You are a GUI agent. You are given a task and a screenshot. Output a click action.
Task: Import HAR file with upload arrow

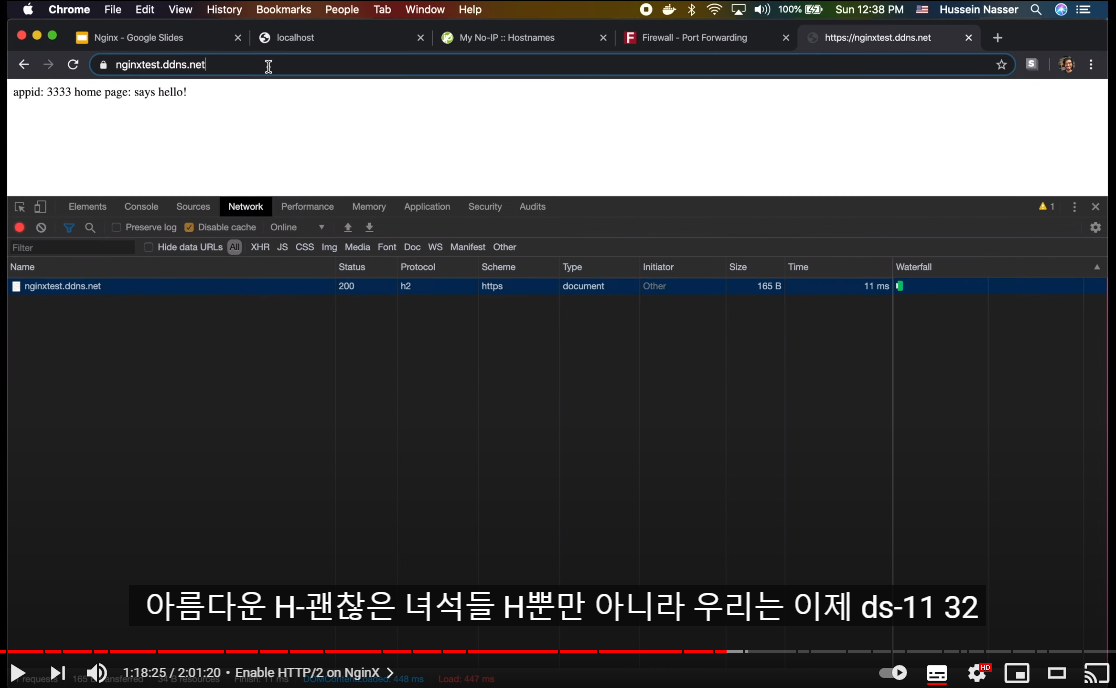pos(348,228)
